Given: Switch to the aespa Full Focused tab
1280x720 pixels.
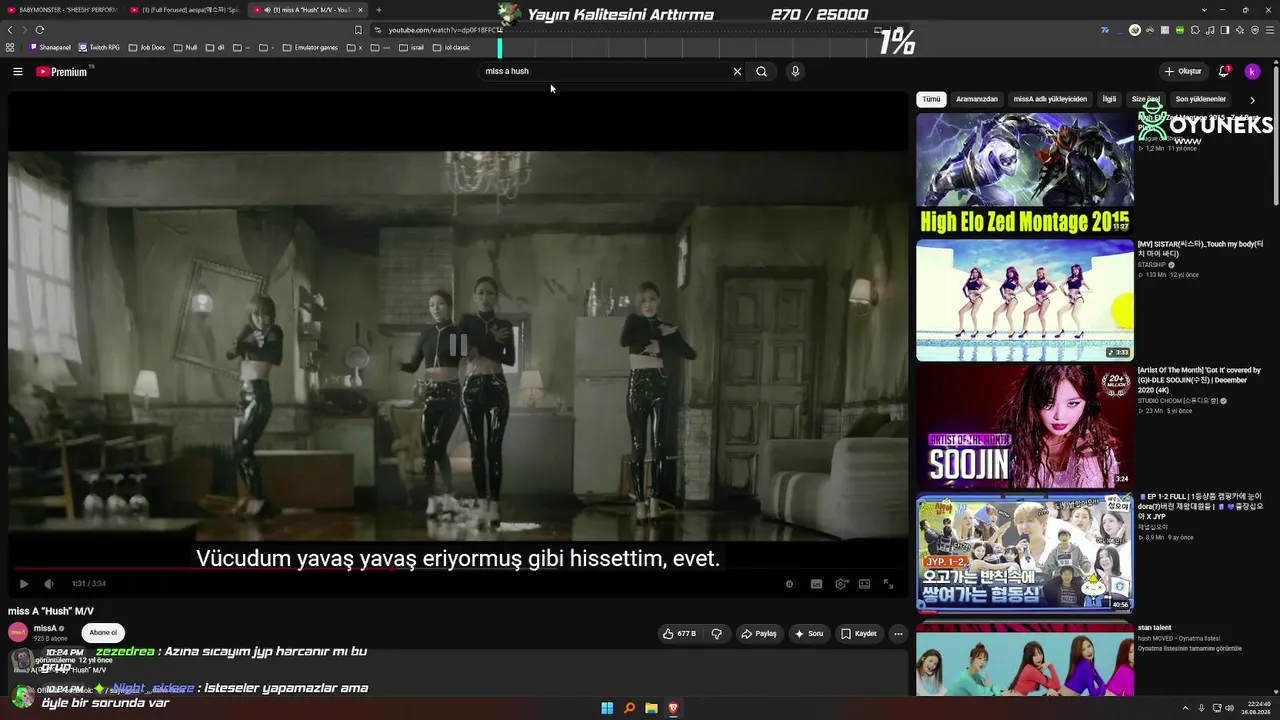Looking at the screenshot, I should pos(184,10).
